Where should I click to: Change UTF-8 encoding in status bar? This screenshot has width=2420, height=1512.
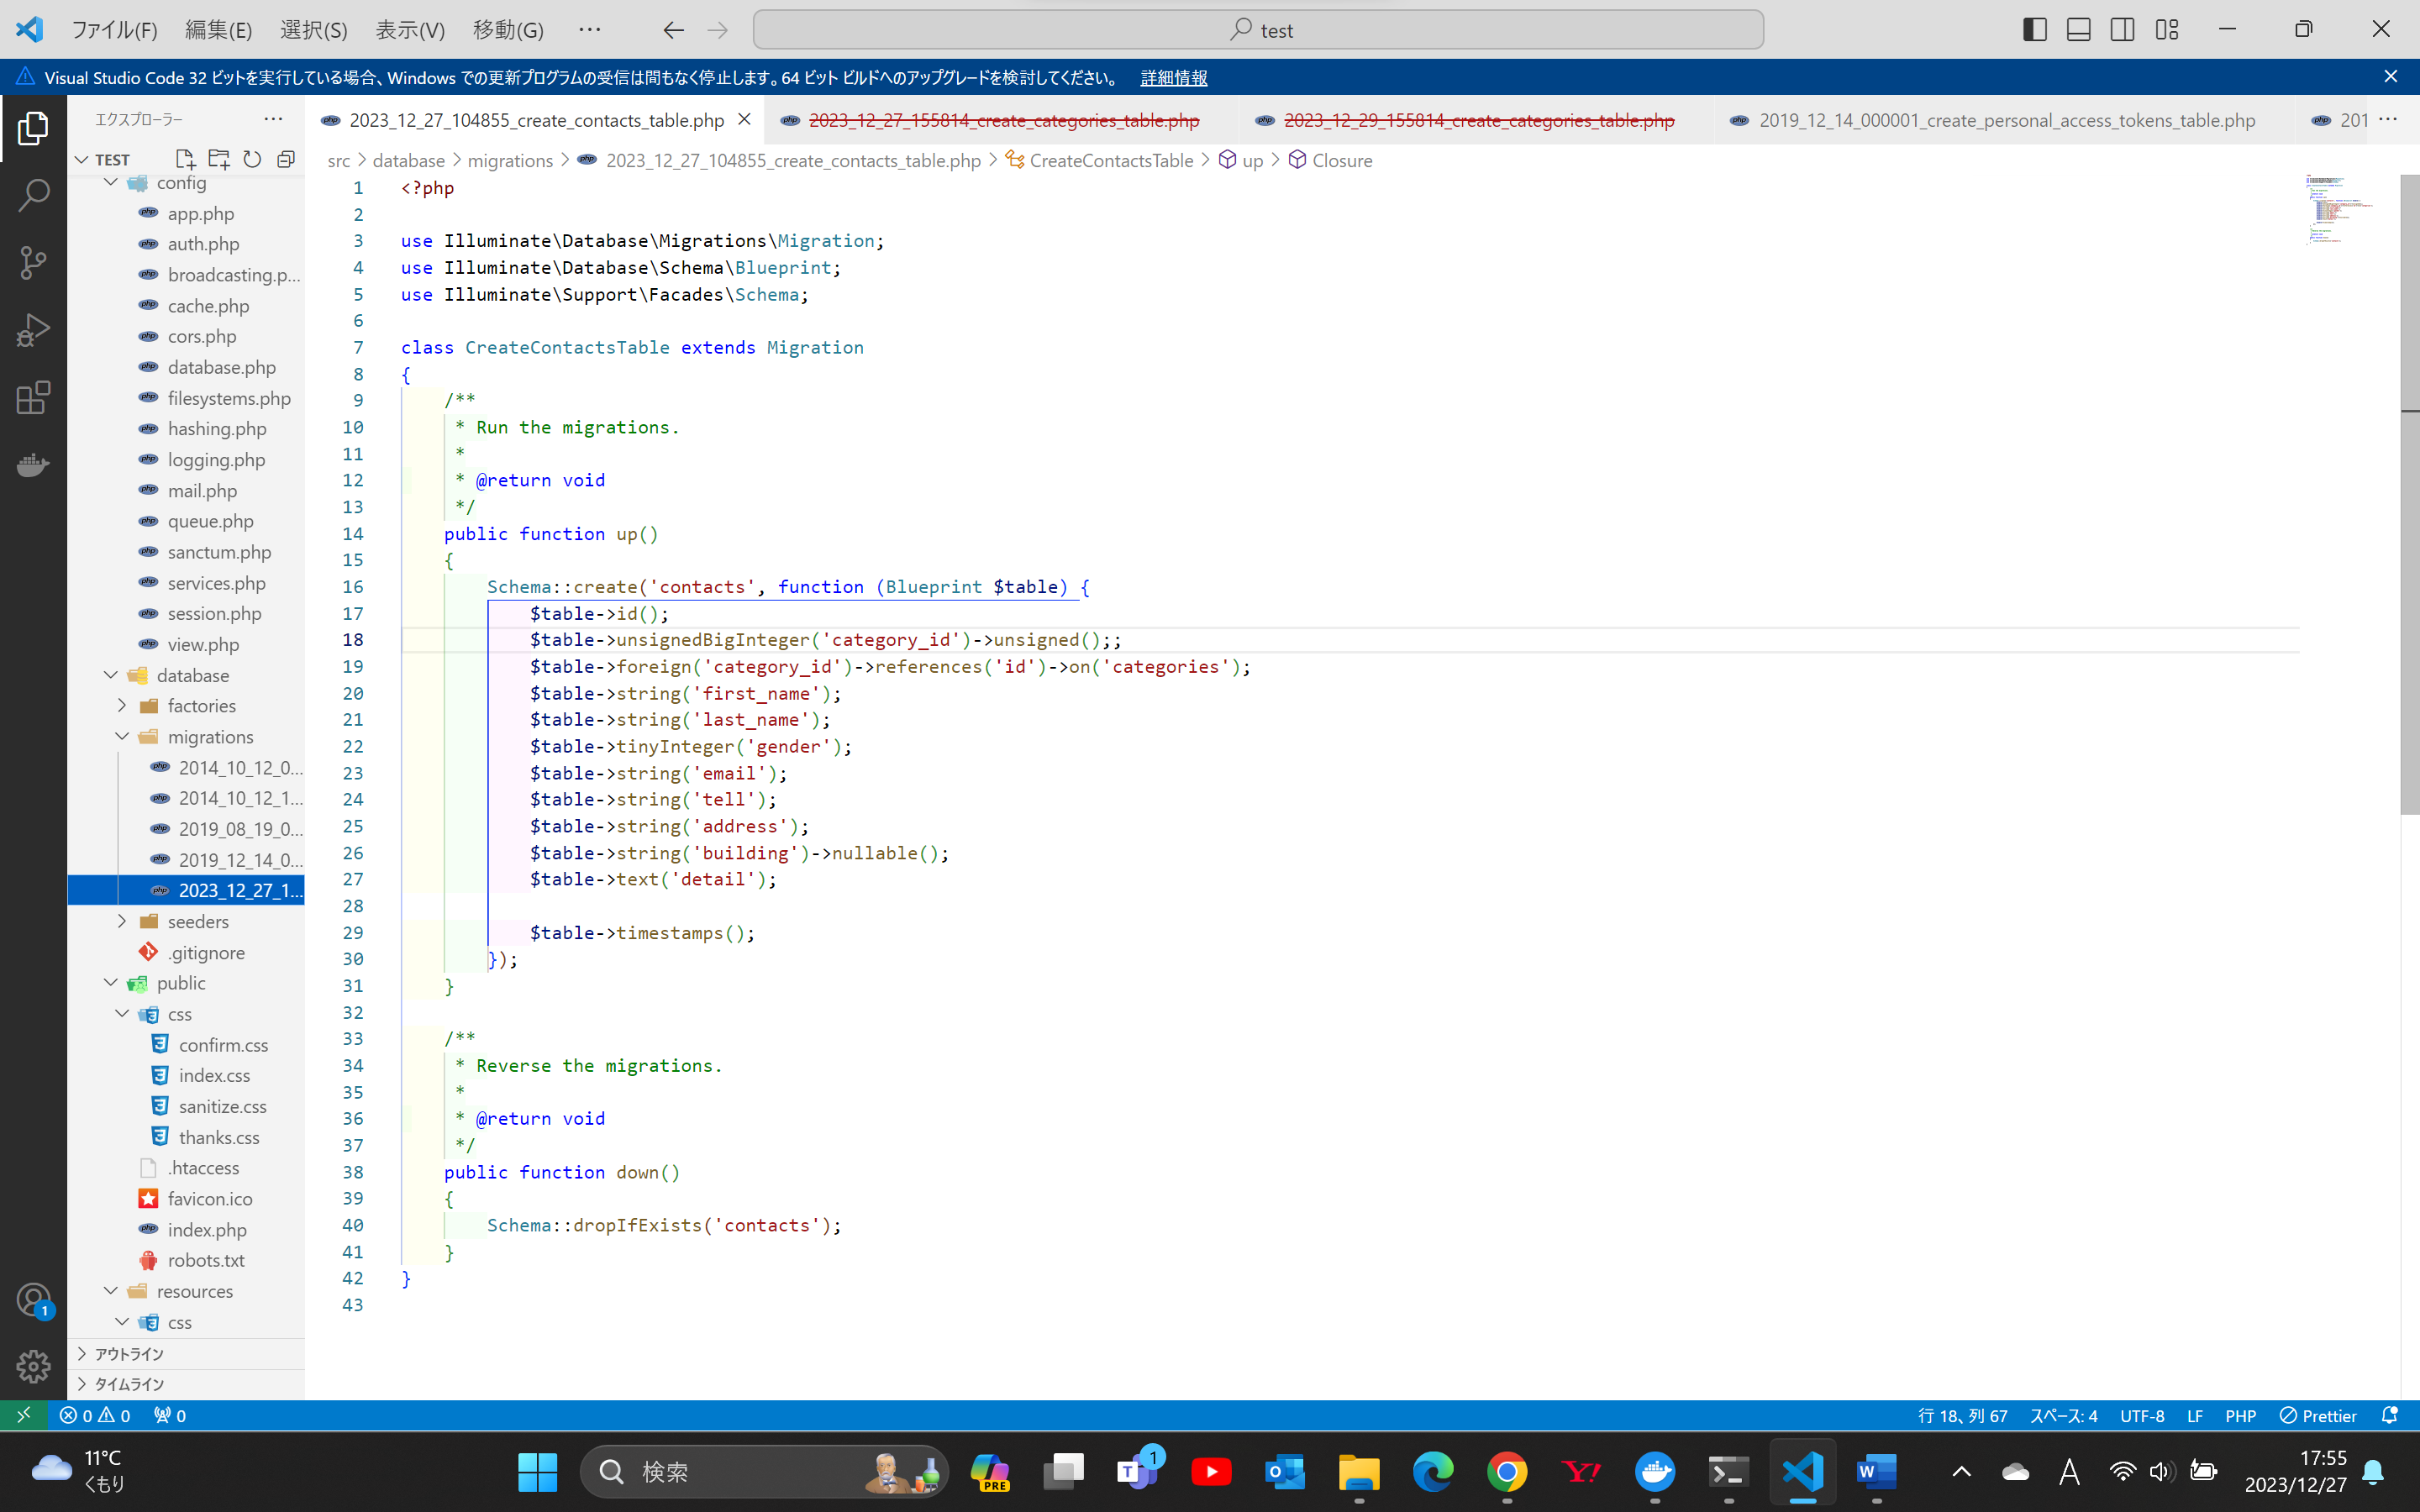(2142, 1415)
